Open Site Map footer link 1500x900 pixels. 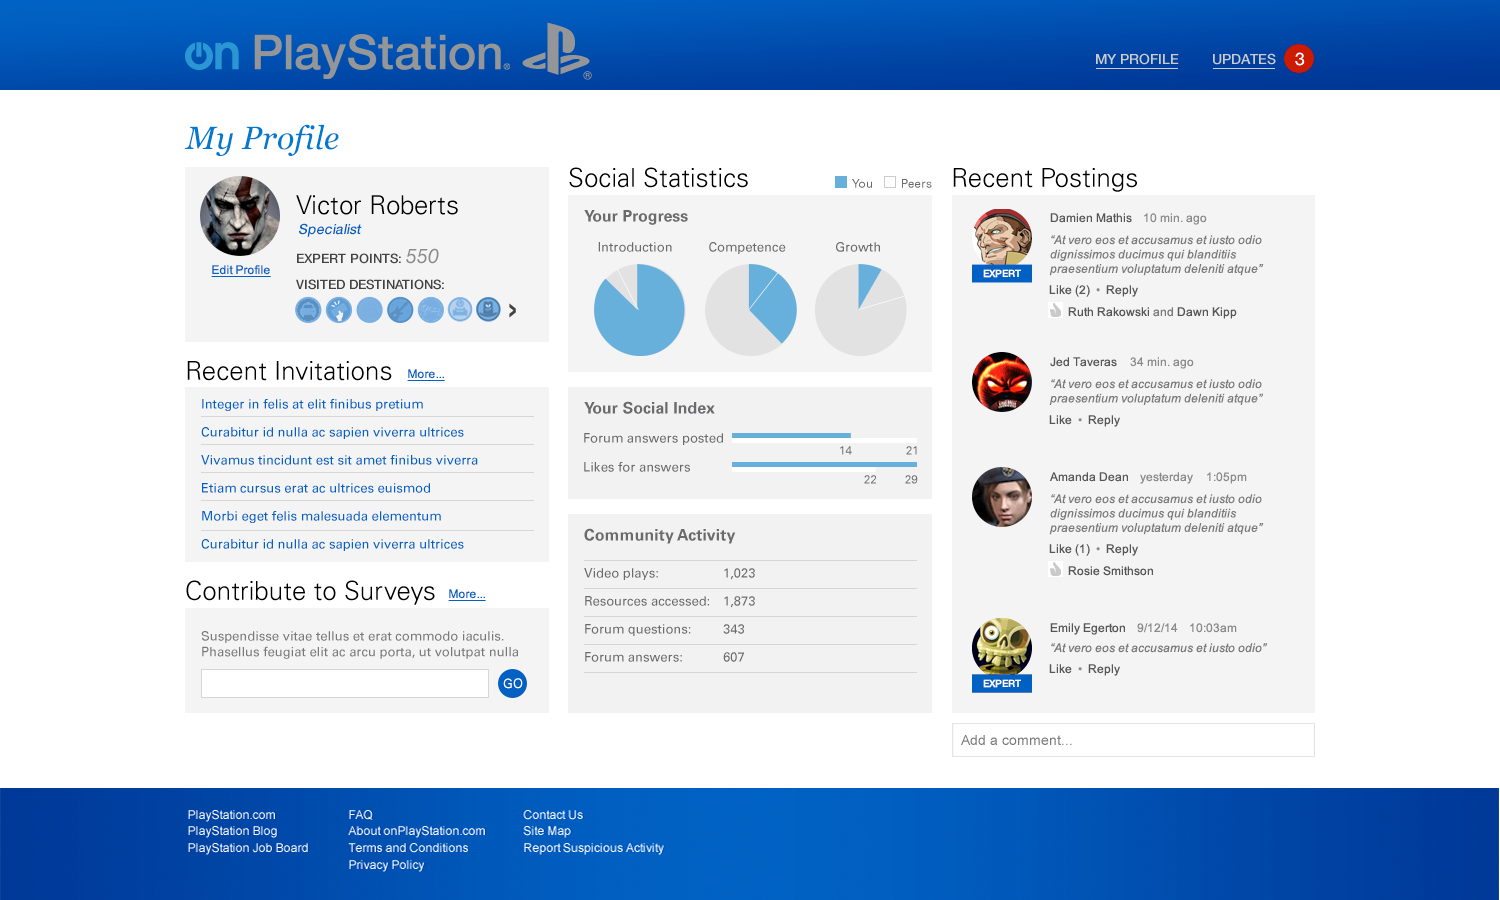[x=547, y=831]
